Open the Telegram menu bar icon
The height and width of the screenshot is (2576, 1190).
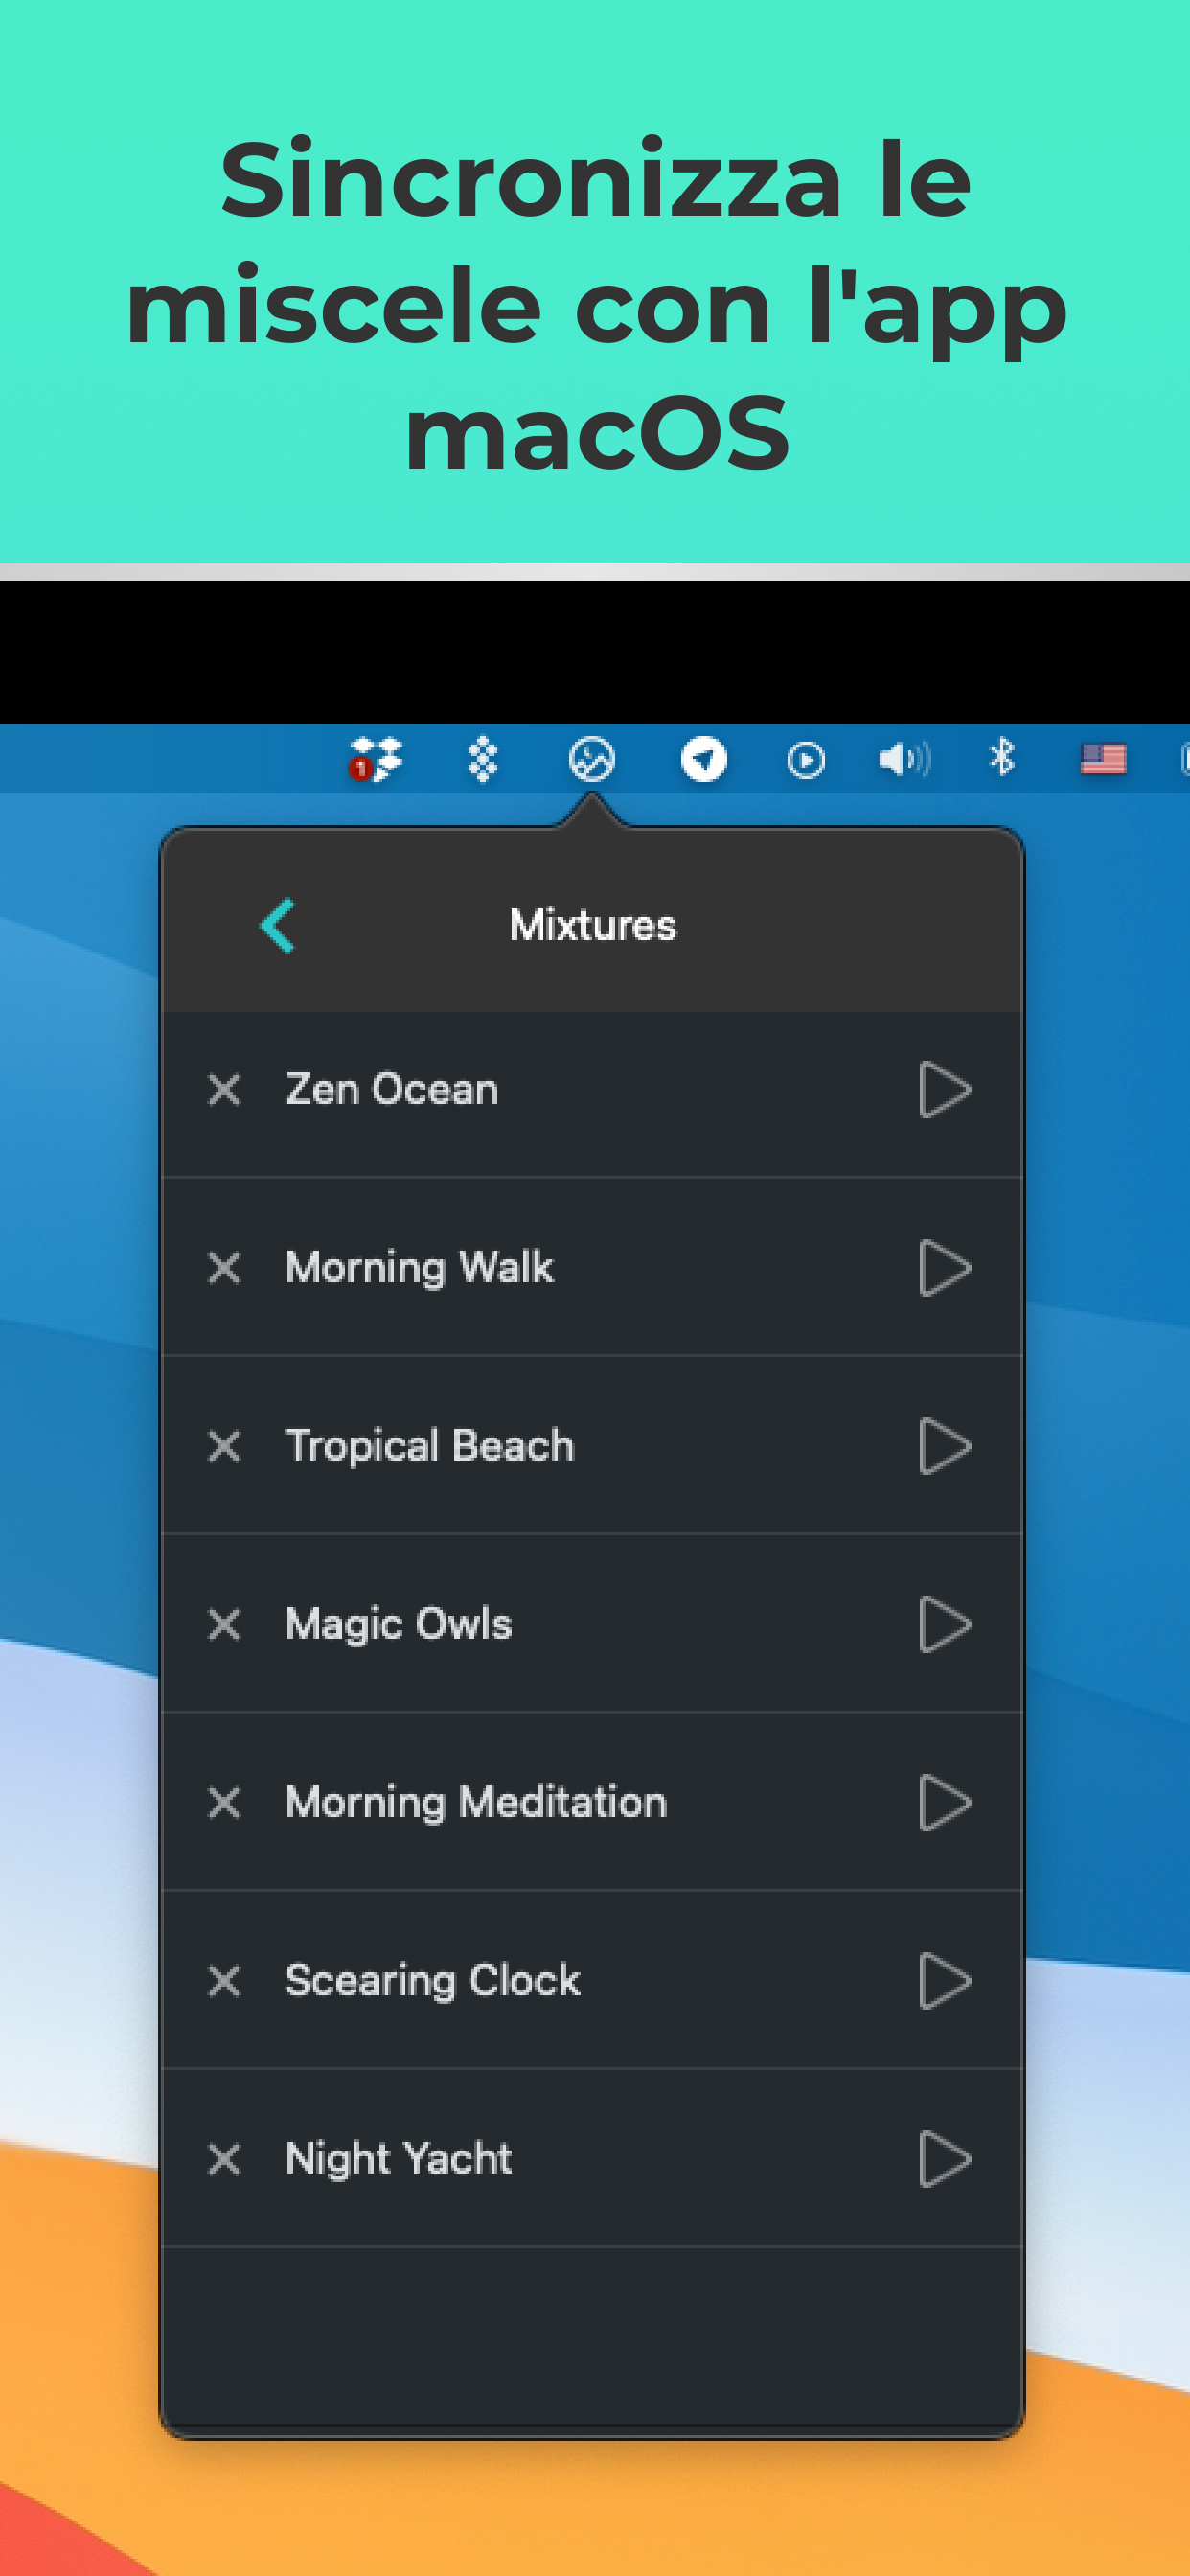pos(704,760)
